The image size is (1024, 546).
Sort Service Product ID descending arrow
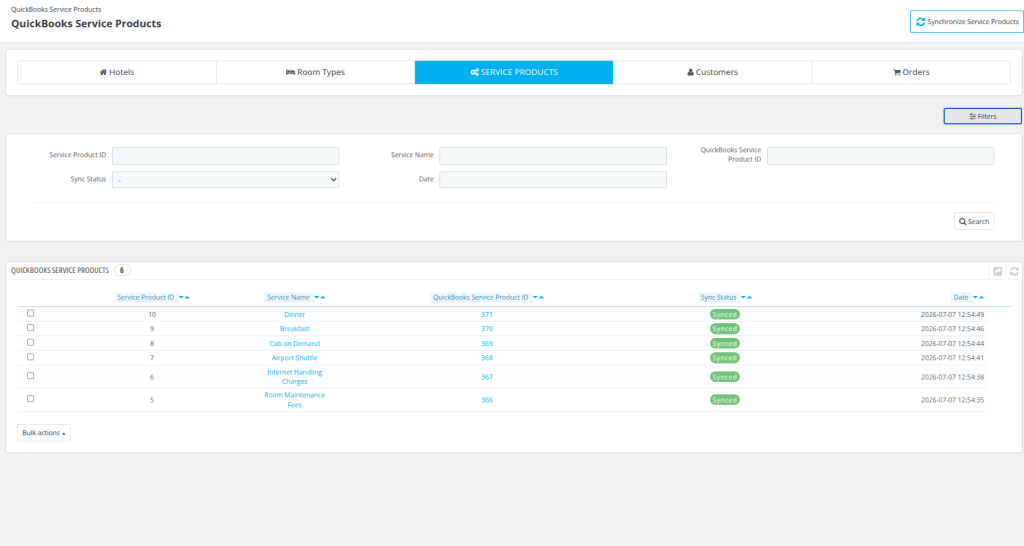click(x=182, y=298)
